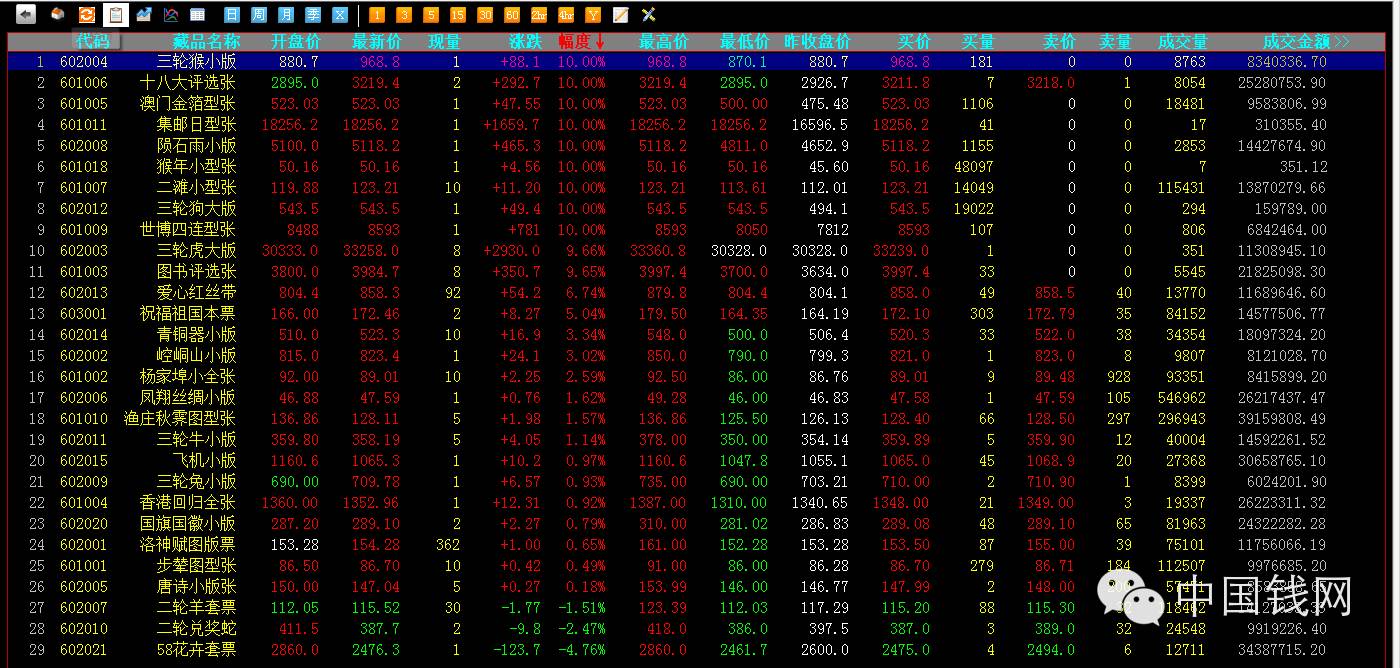Click code 601004 in the list
The height and width of the screenshot is (668, 1400).
click(x=84, y=502)
